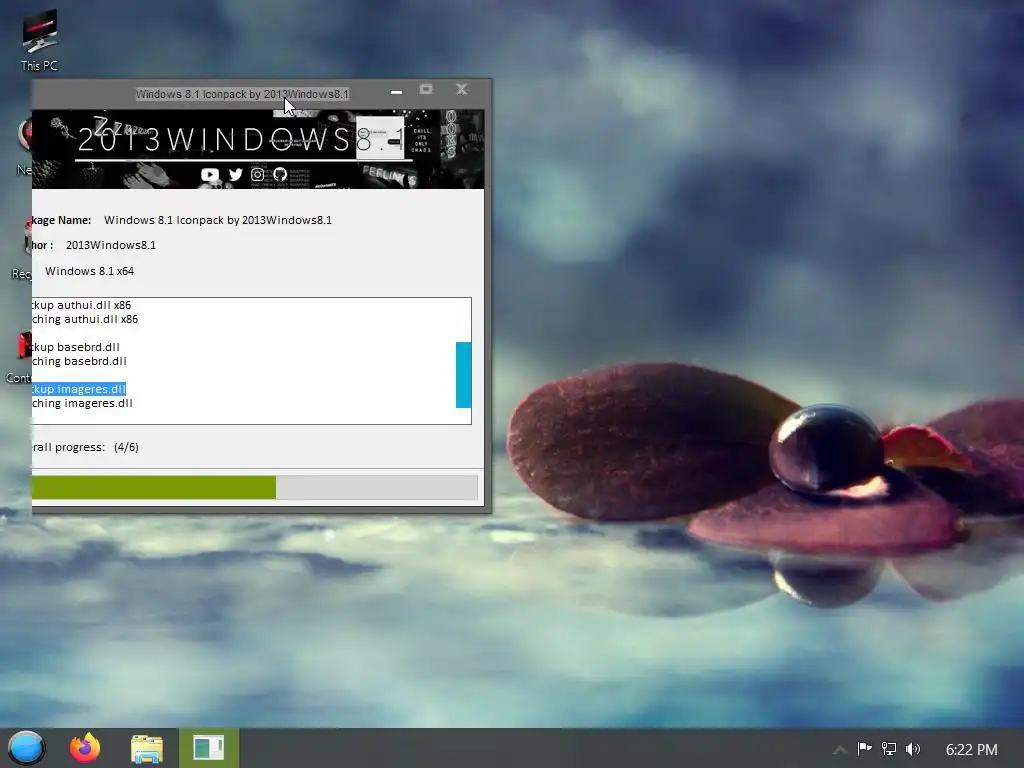Open the Action Center flag icon
This screenshot has height=768, width=1024.
[864, 748]
